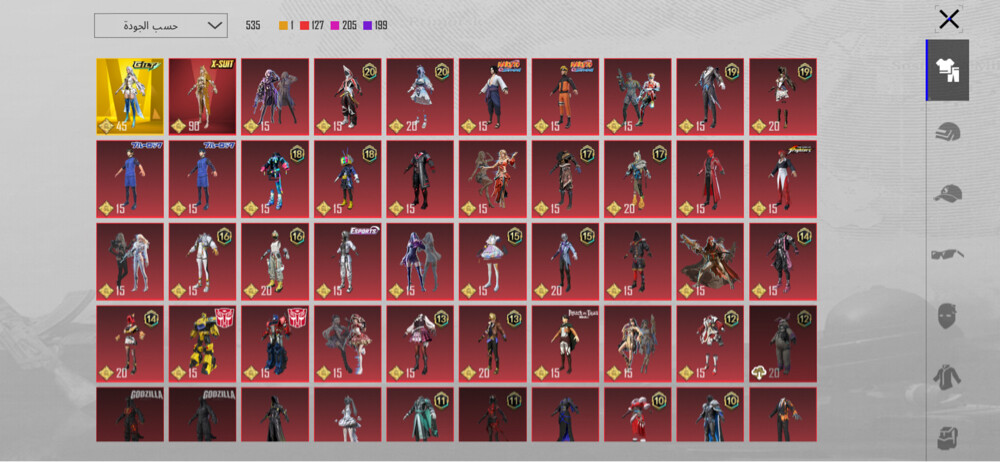Expand the حسب الجودة sort dropdown

pos(161,26)
